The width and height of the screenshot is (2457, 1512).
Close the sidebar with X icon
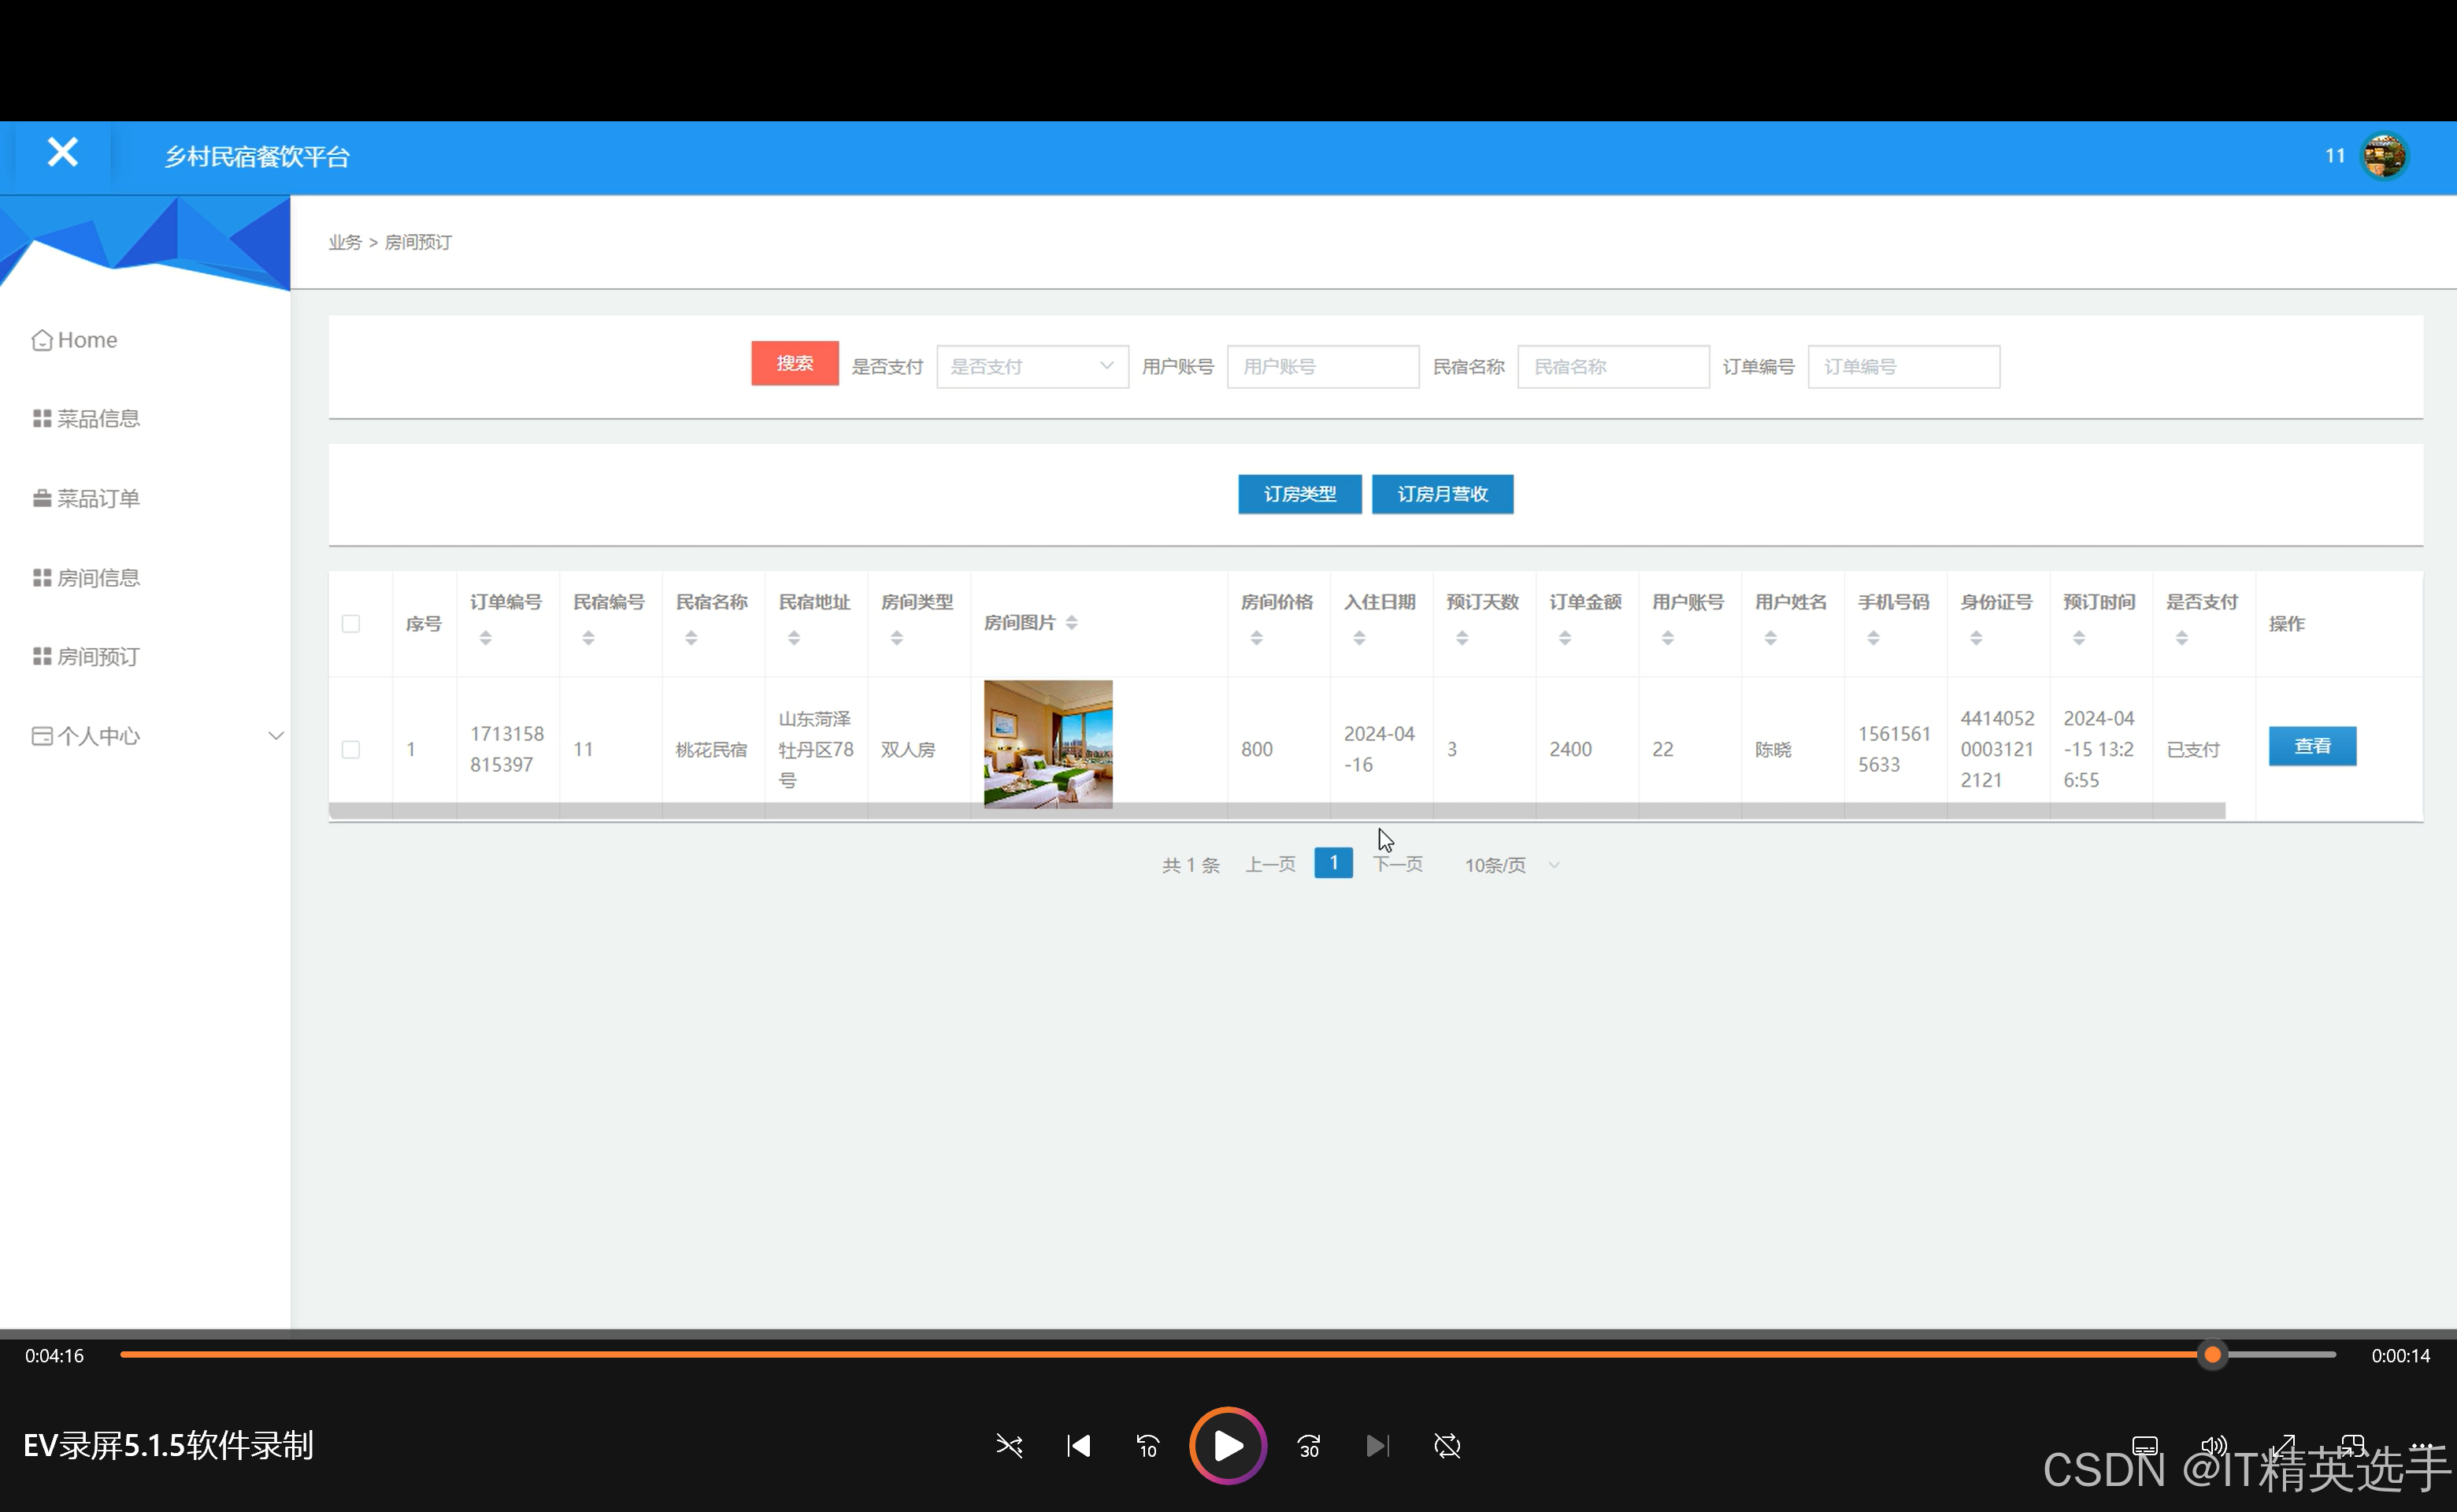pyautogui.click(x=62, y=153)
